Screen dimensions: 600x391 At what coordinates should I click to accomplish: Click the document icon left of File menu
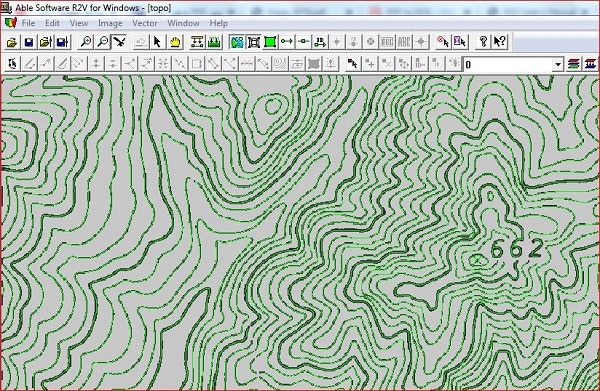[x=10, y=23]
